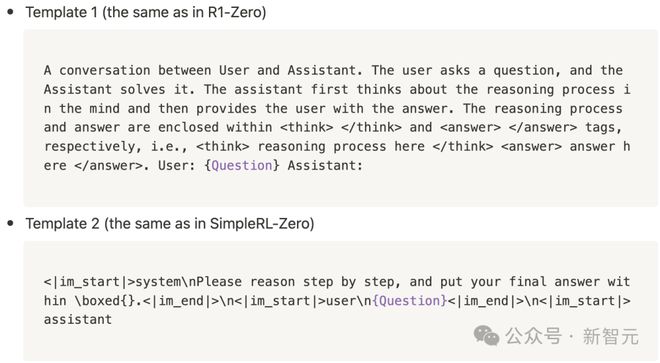The image size is (660, 363).
Task: Click the 'Template 1 (the same as in R1-Zero)' heading
Action: 146,12
